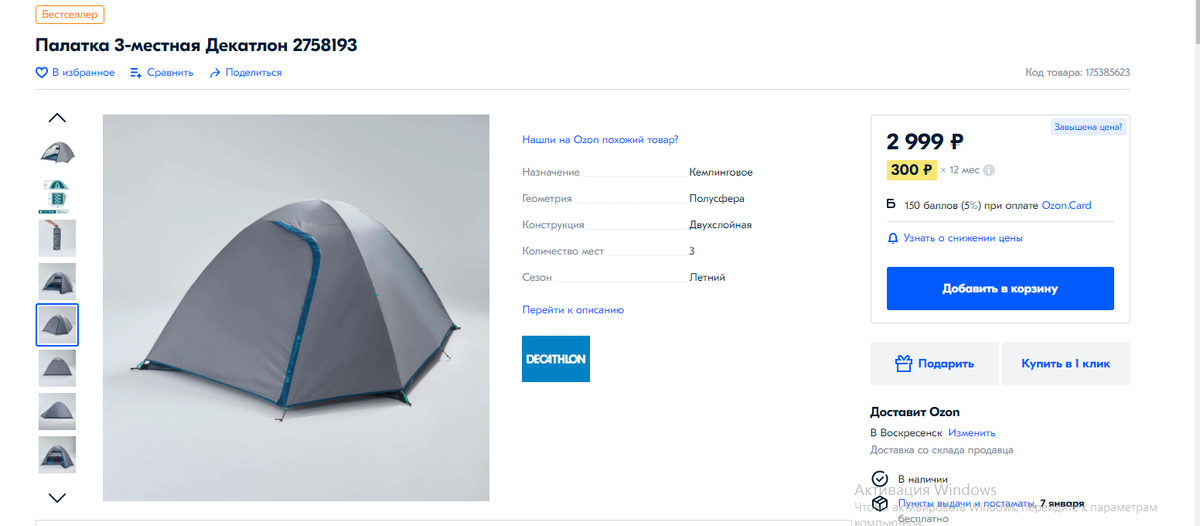Click the Compare list icon

pyautogui.click(x=136, y=73)
